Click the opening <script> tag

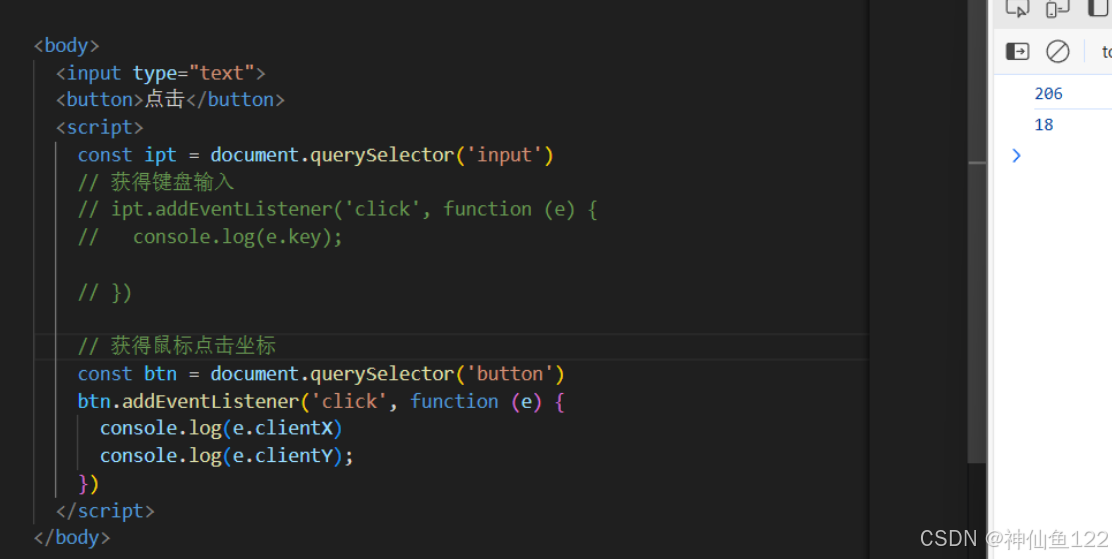tap(99, 128)
